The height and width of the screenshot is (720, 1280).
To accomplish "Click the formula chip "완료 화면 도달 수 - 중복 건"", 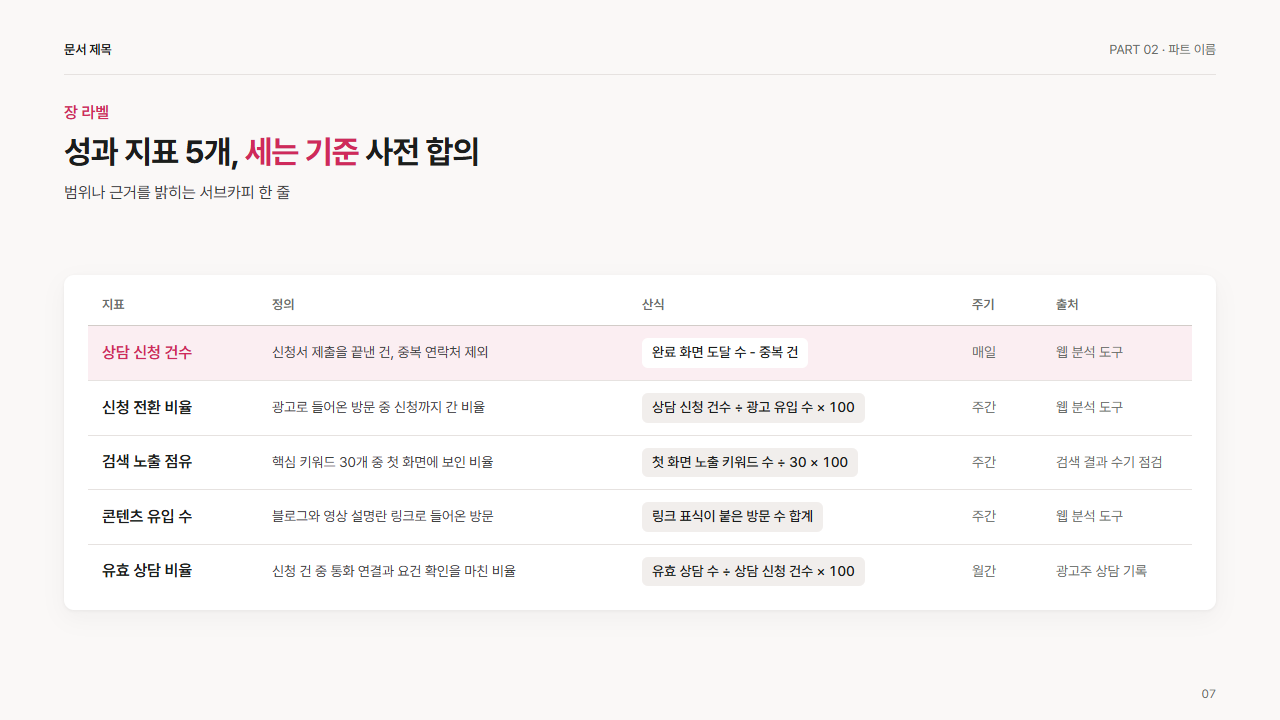I will tap(725, 353).
